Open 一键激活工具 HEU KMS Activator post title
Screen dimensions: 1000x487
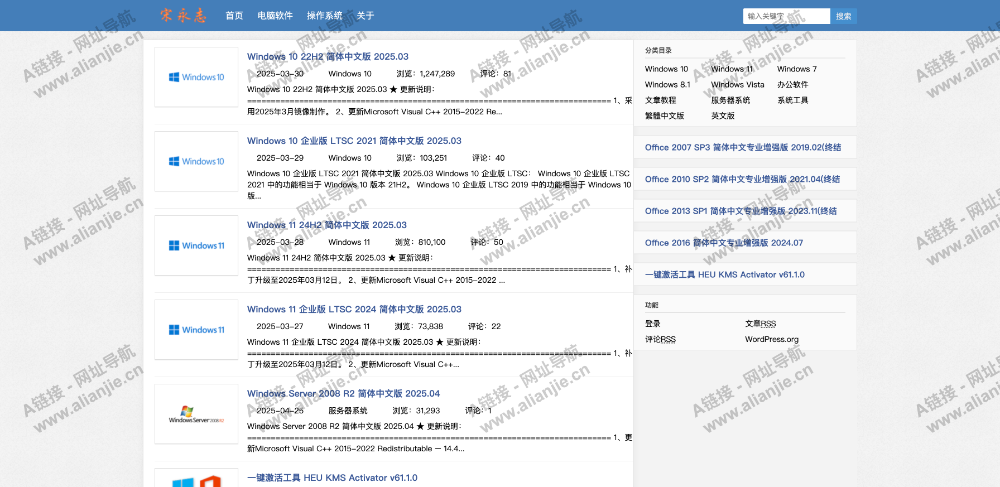click(x=332, y=477)
